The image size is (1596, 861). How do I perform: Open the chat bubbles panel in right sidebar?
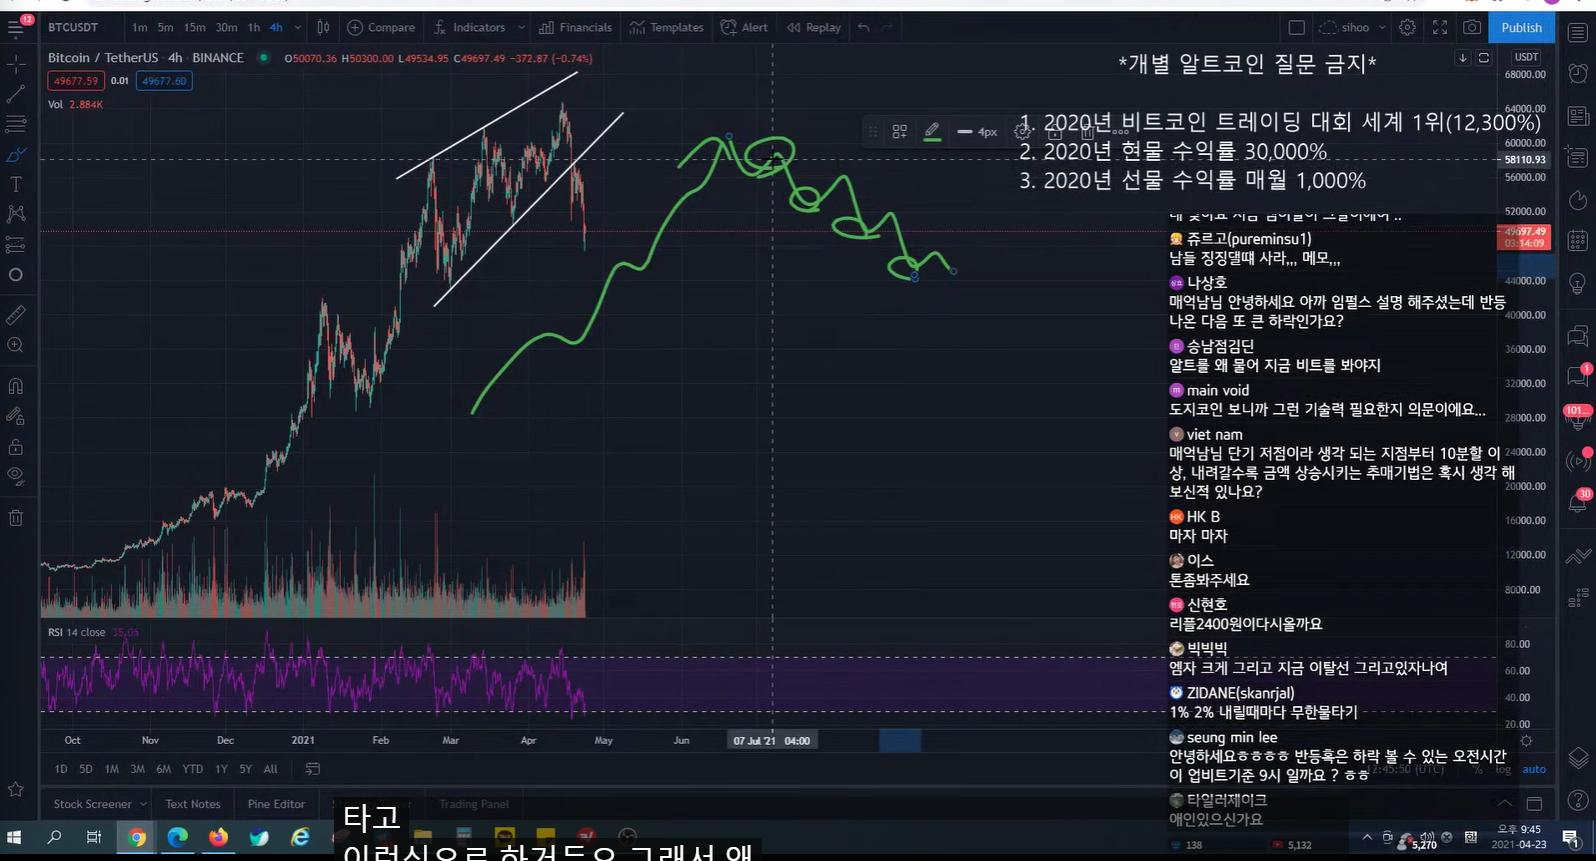[1578, 334]
